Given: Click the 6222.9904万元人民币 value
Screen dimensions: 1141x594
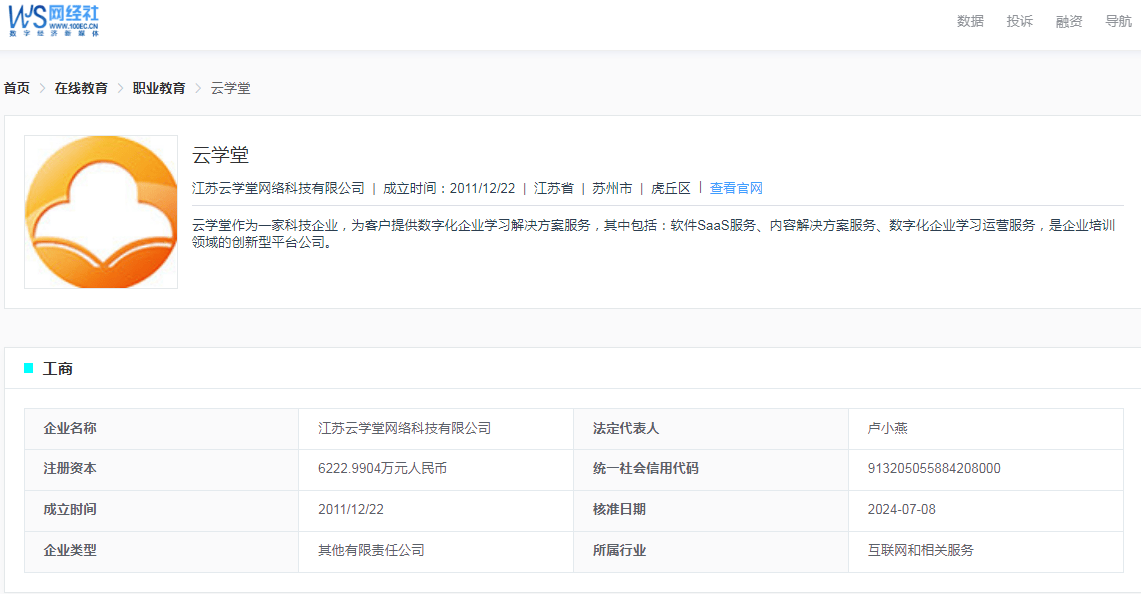Looking at the screenshot, I should pos(382,469).
